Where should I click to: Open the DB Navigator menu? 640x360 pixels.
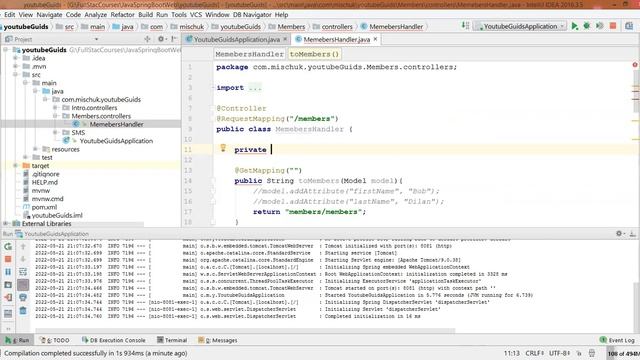pos(252,15)
